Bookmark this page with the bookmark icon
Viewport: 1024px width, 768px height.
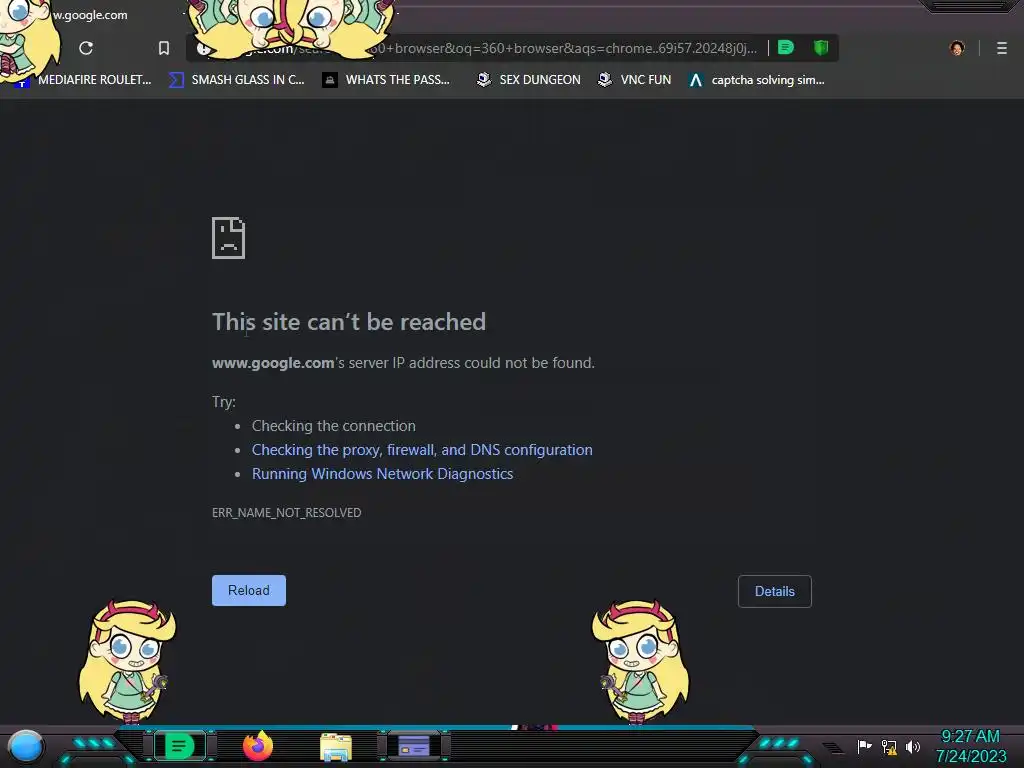tap(164, 48)
